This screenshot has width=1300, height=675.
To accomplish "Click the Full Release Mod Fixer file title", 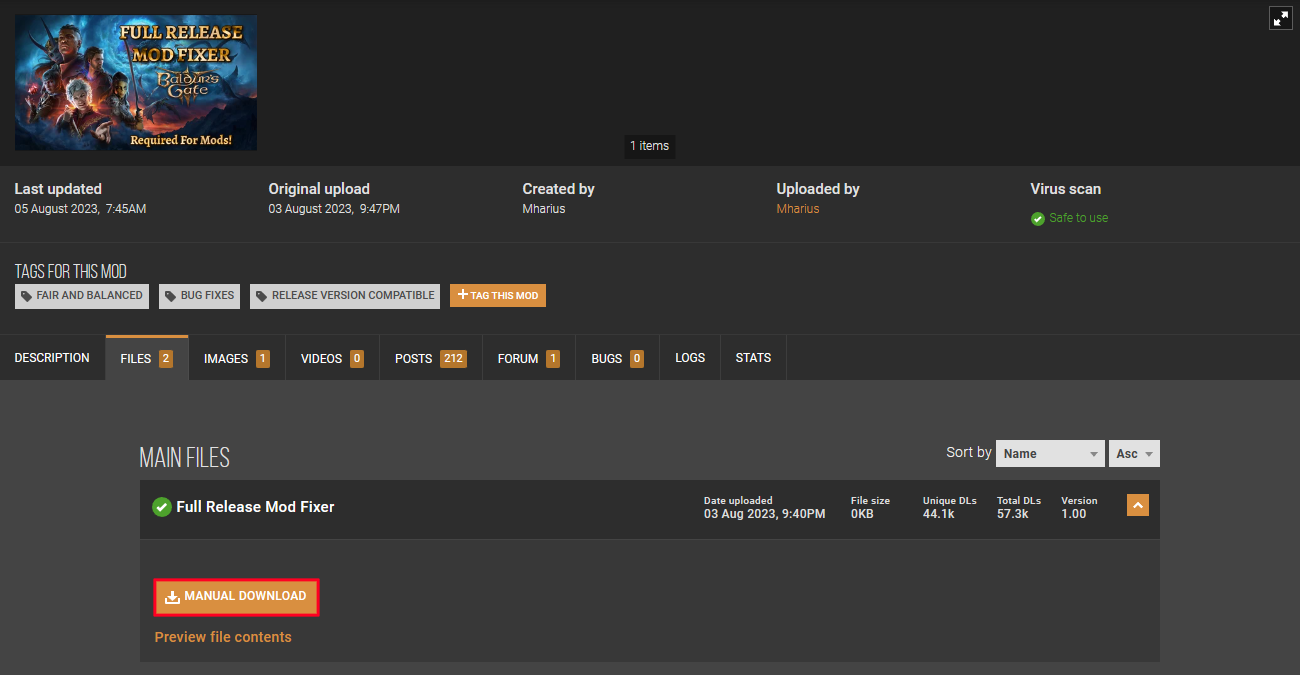I will 255,507.
